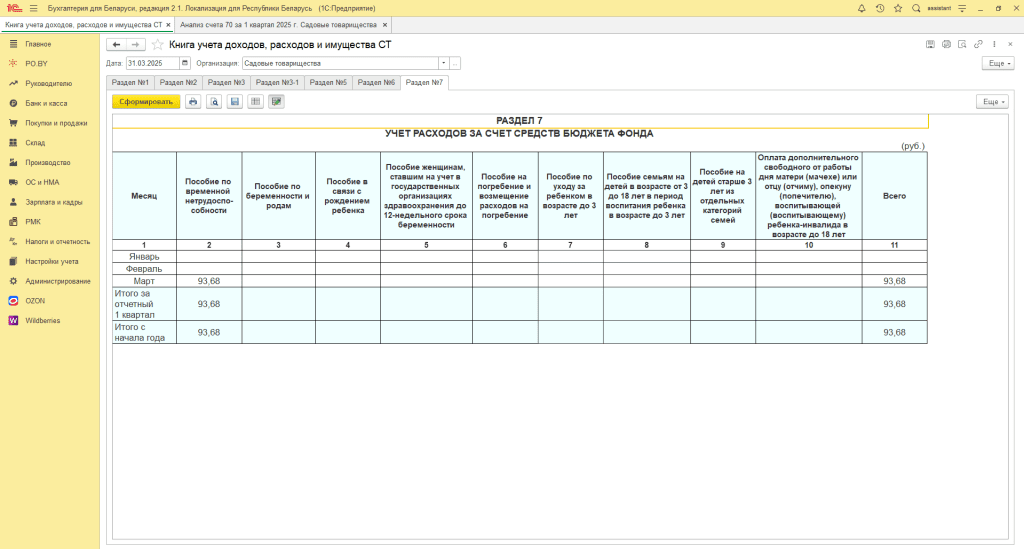Switch to Раздел №3-1 tab
Viewport: 1024px width, 549px height.
pyautogui.click(x=277, y=82)
